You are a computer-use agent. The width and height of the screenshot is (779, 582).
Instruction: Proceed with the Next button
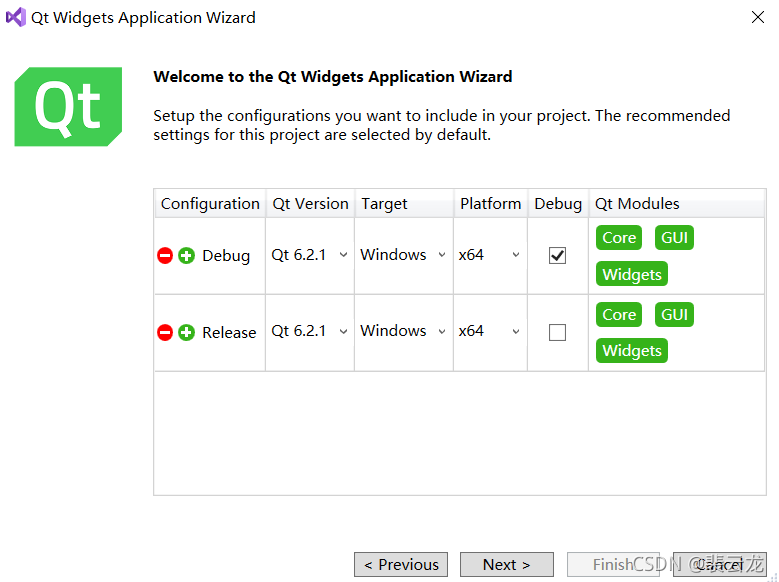tap(507, 565)
